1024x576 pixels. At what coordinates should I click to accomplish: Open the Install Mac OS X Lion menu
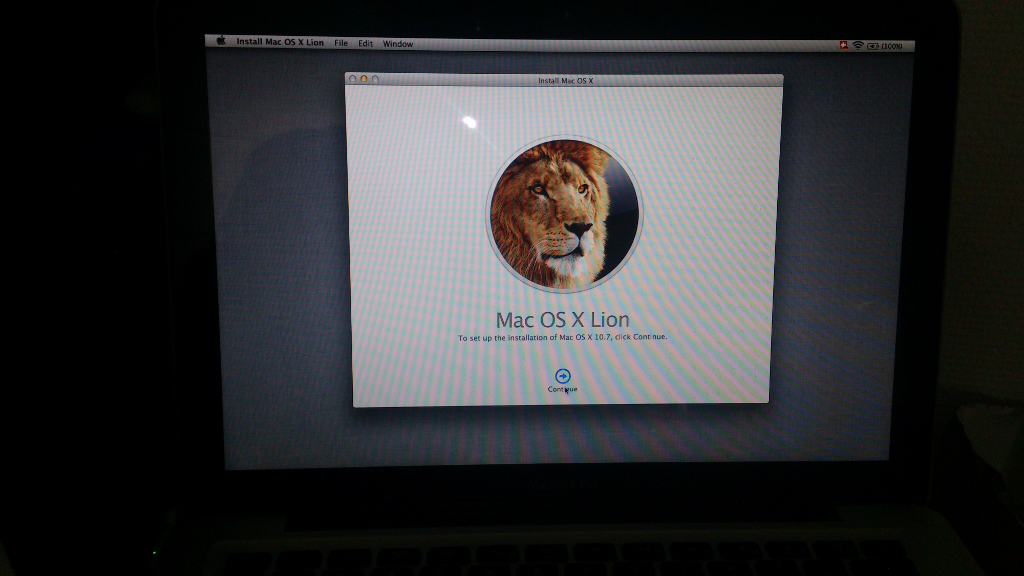280,42
